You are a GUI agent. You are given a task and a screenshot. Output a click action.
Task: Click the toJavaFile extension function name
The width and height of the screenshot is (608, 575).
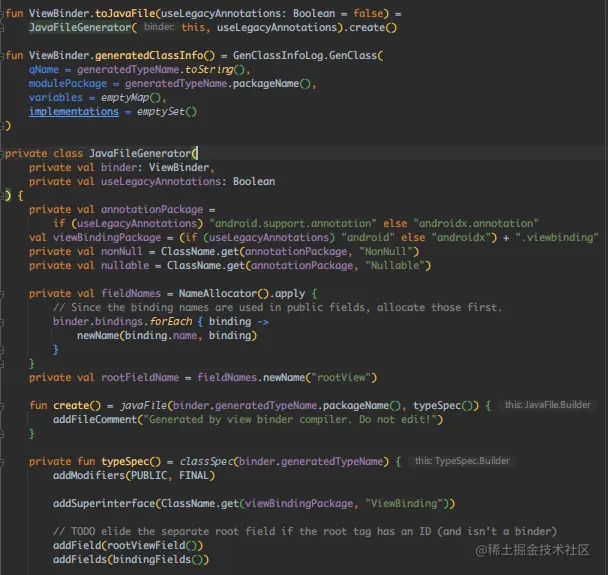[x=125, y=14]
